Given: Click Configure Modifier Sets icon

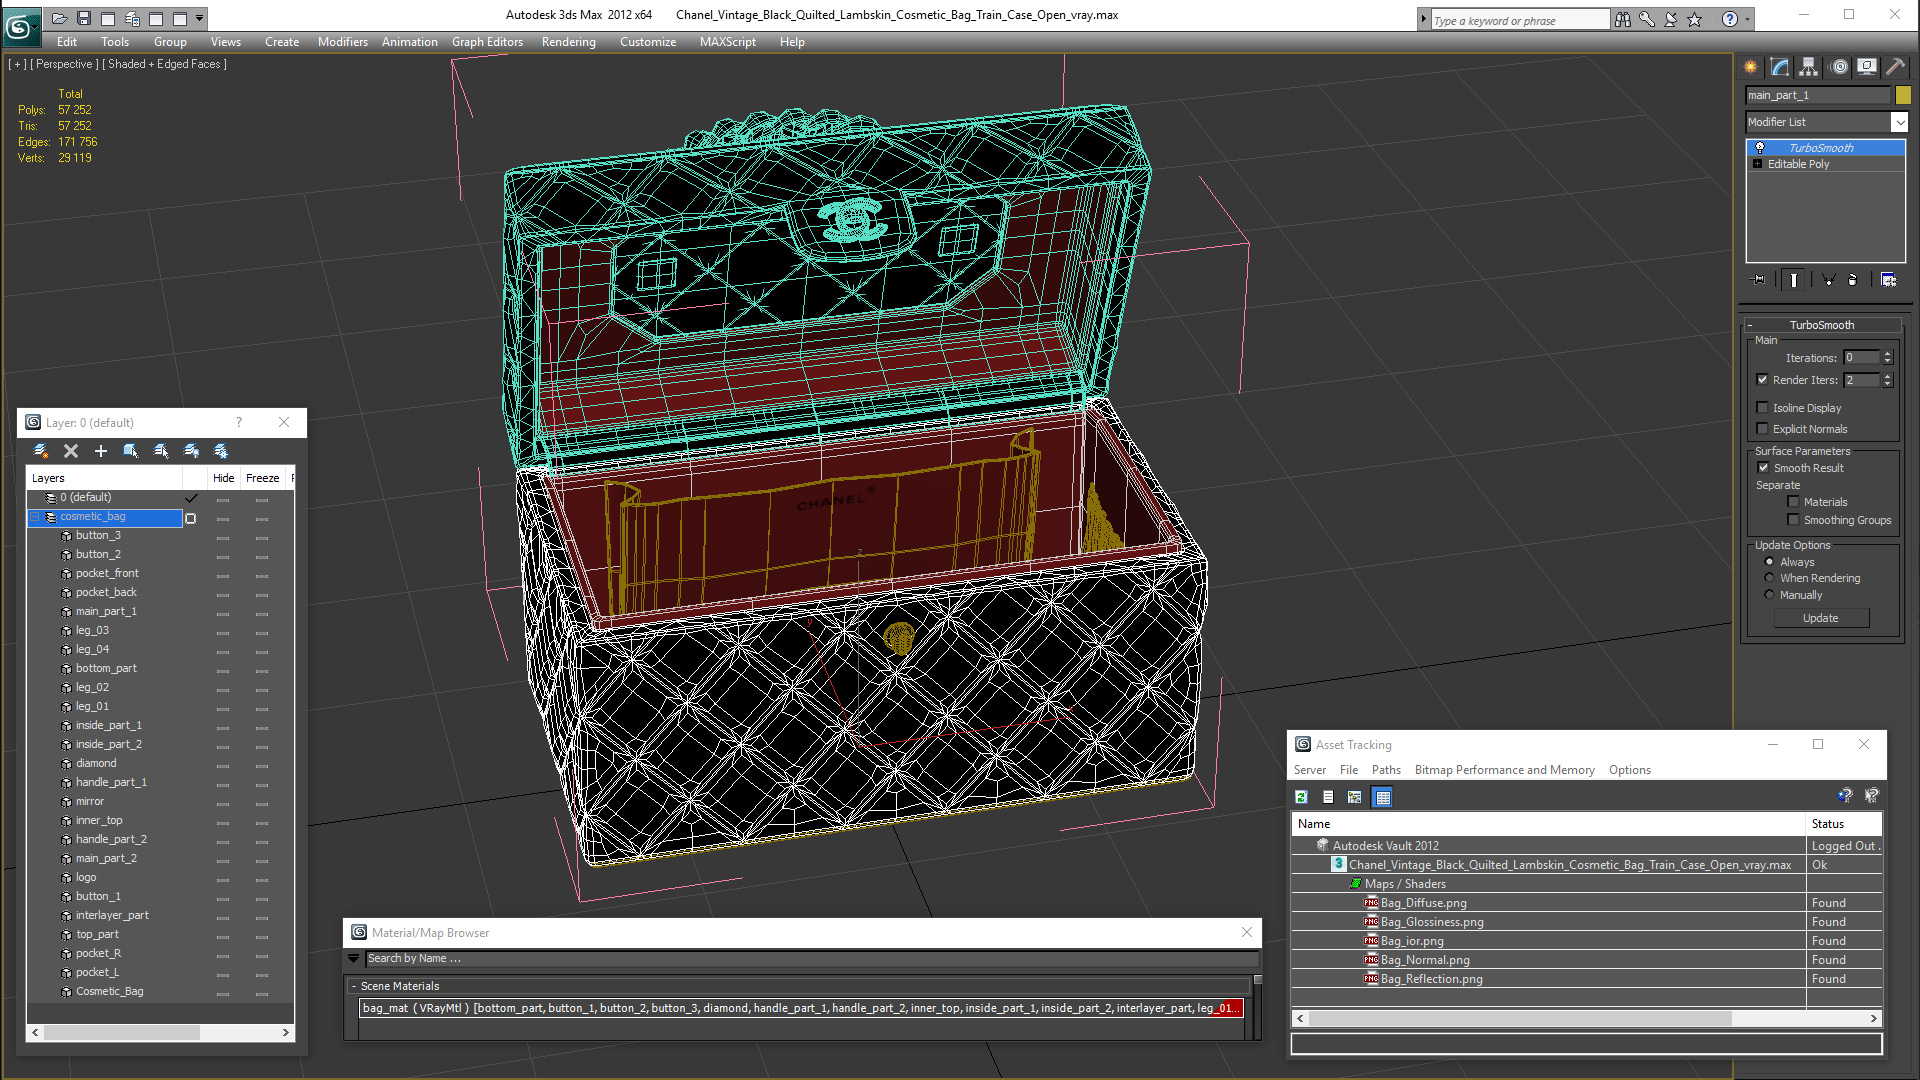Looking at the screenshot, I should [1889, 280].
